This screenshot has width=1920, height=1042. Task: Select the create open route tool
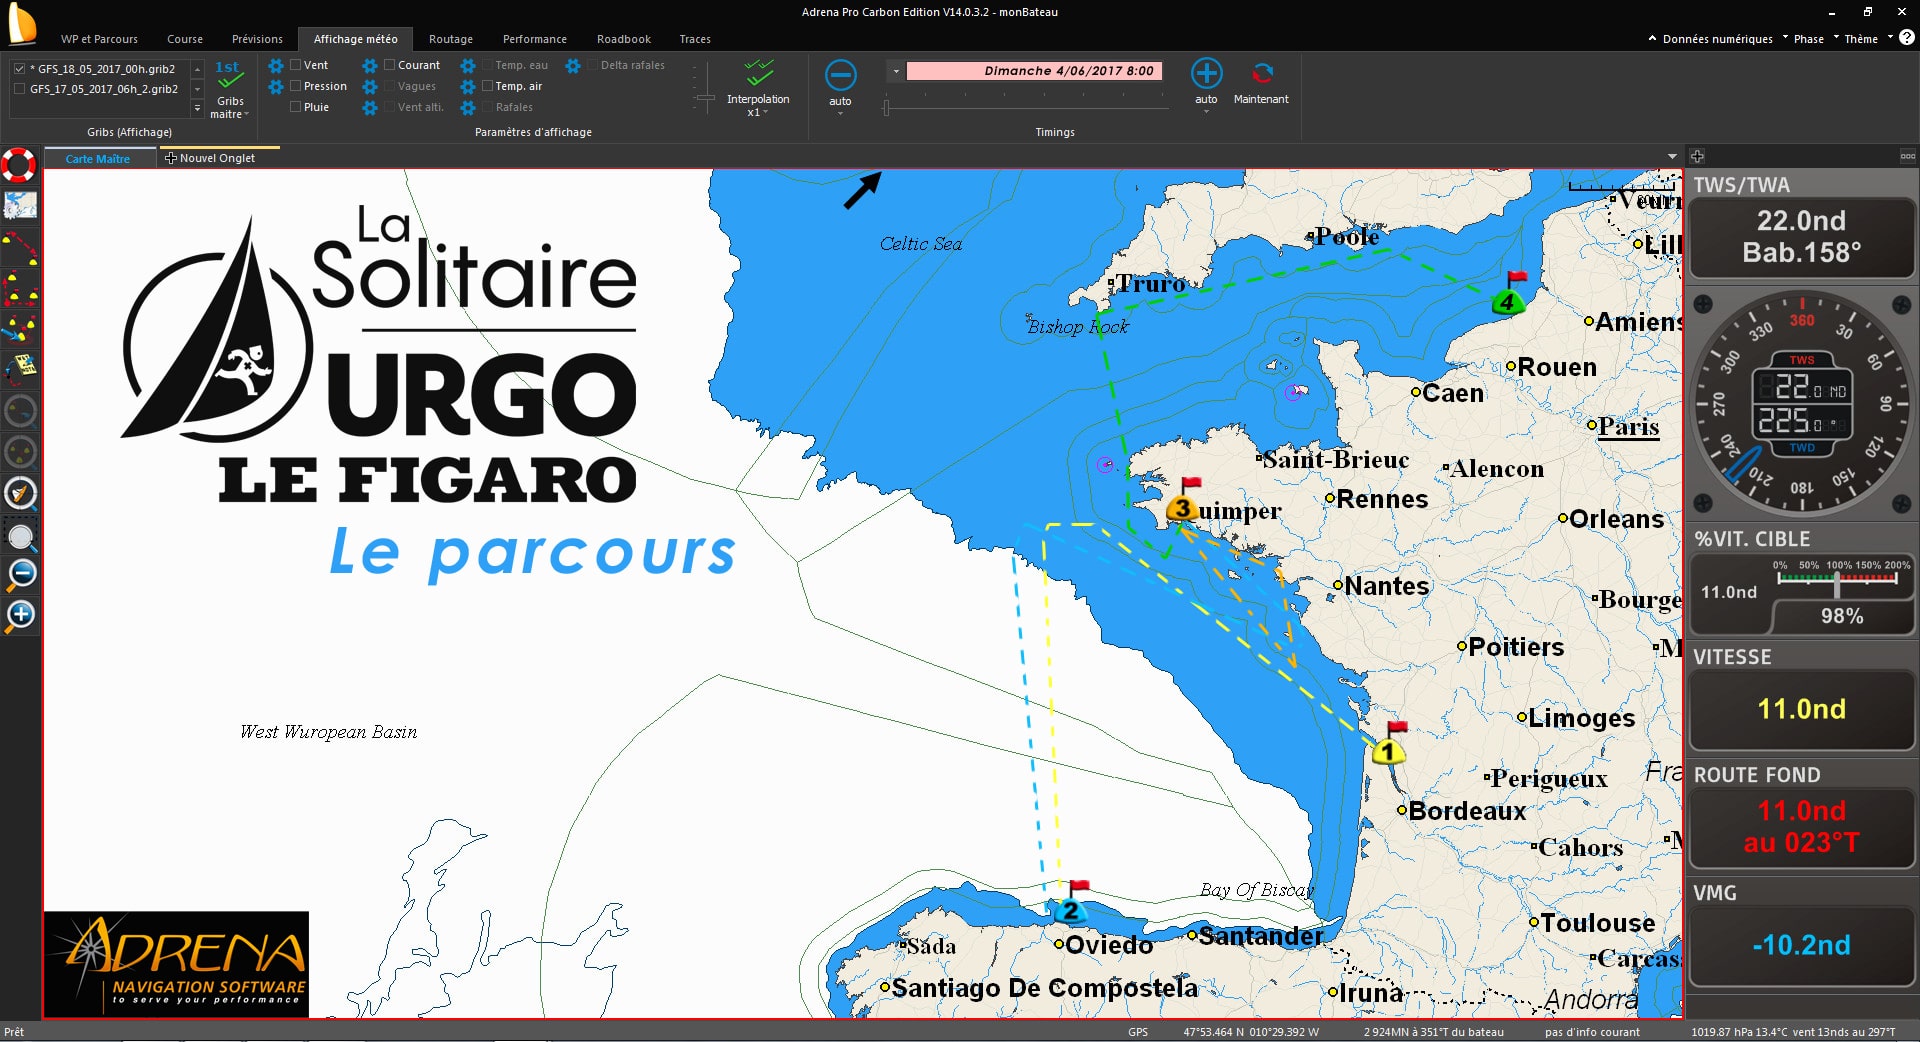pos(20,248)
